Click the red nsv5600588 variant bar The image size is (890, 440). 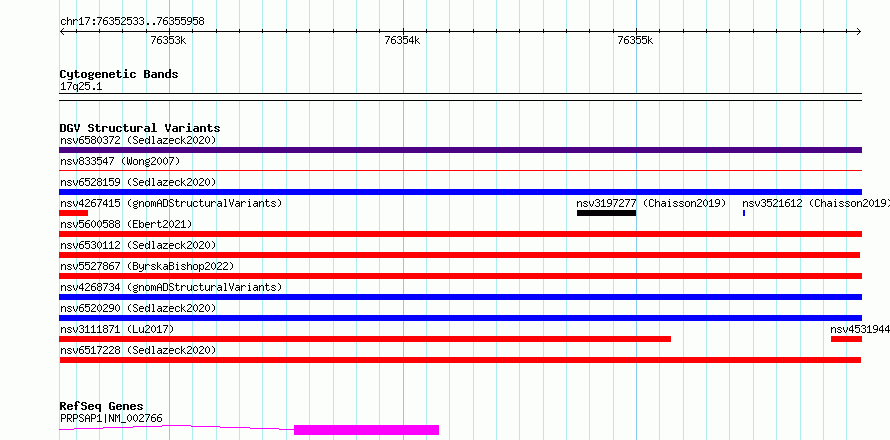click(460, 234)
